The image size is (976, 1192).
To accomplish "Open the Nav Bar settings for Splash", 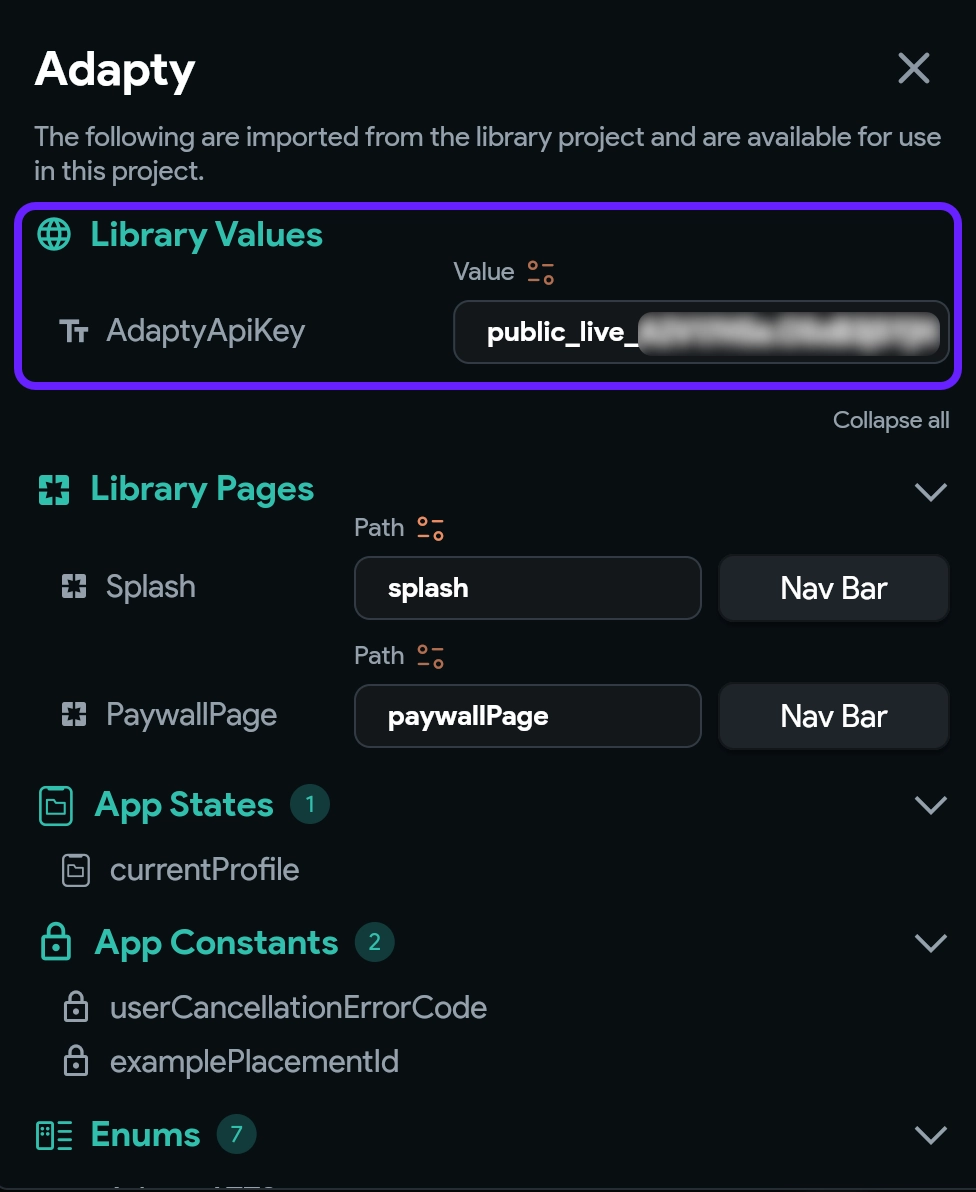I will coord(833,588).
